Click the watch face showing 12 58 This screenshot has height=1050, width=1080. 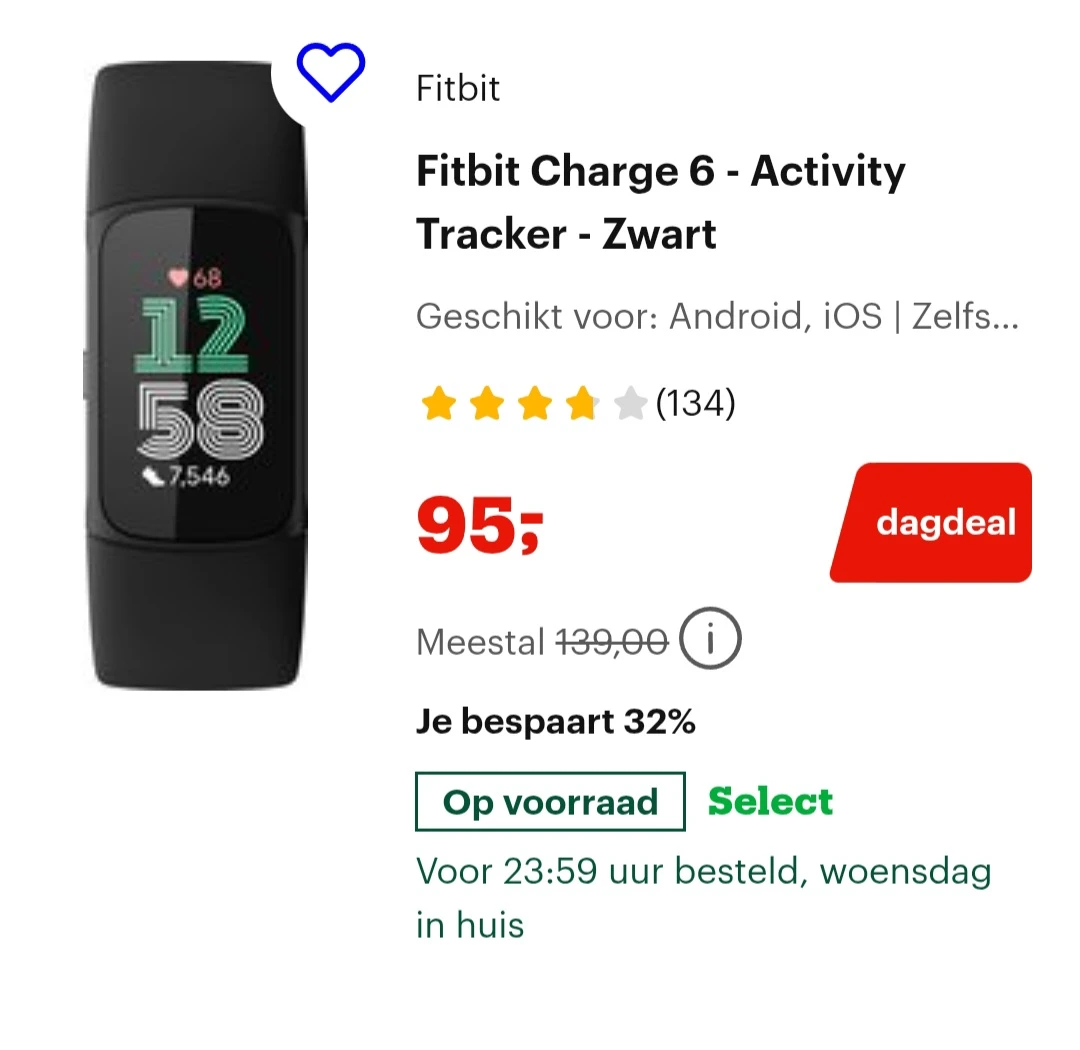point(197,375)
